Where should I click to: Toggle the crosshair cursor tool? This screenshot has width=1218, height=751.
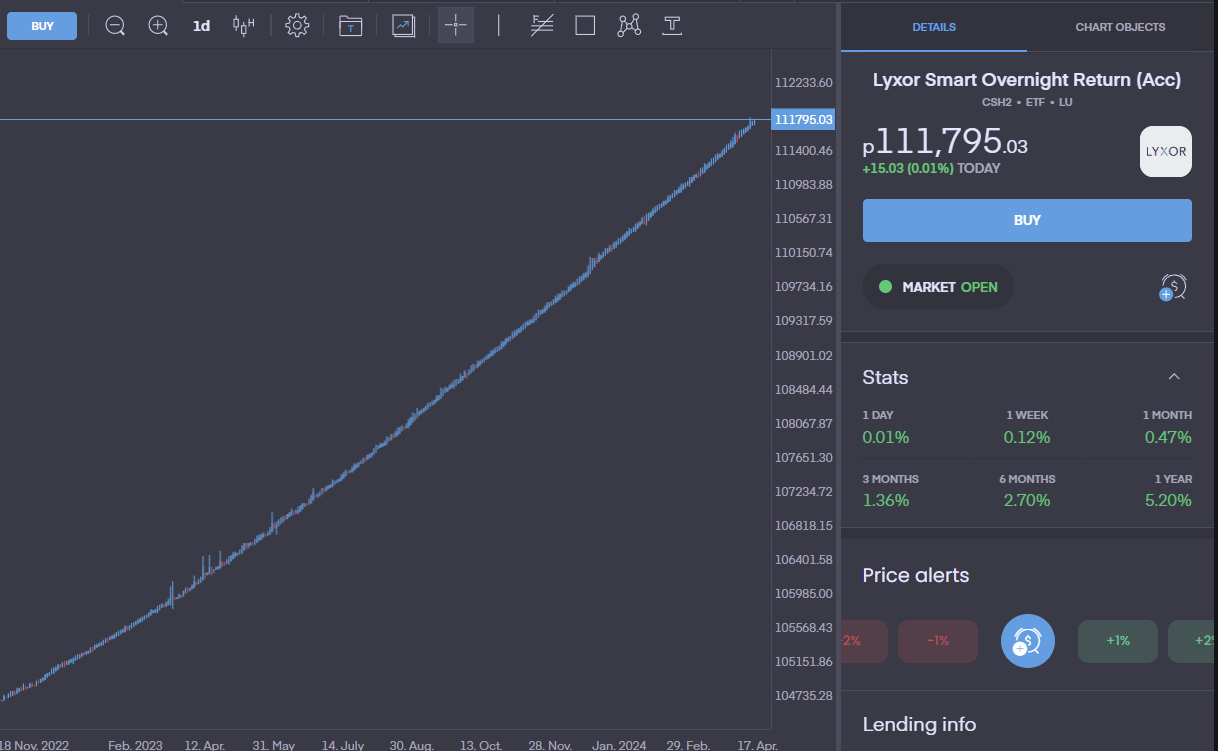[456, 26]
